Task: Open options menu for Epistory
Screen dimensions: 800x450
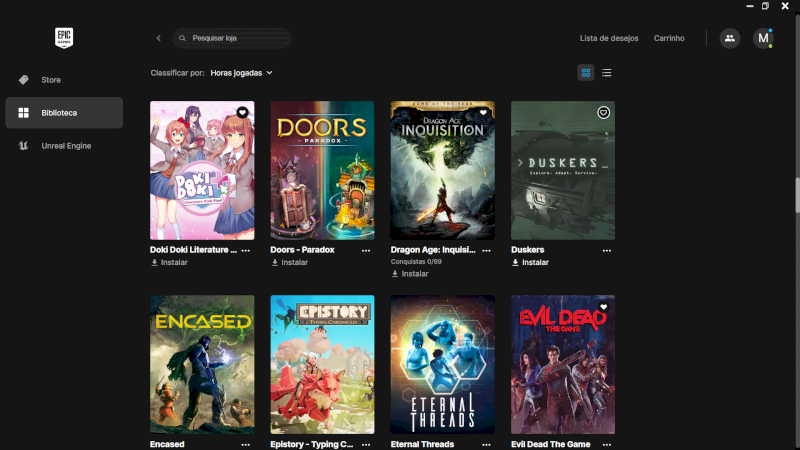Action: pos(366,445)
